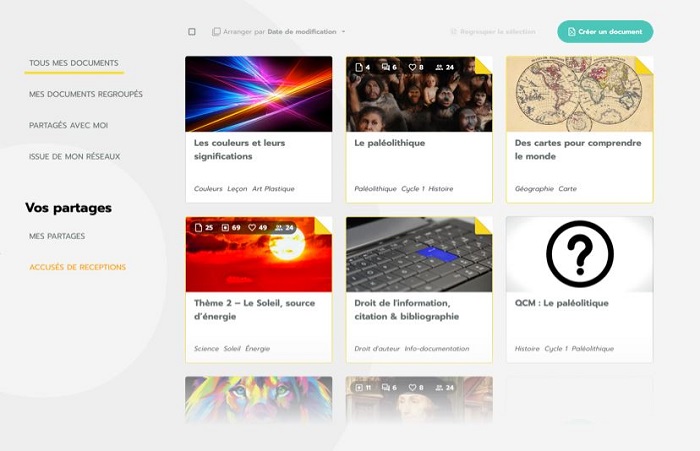Open the 'Arranger par Date de modification' dropdown
Screen dimensions: 700x451
(279, 32)
